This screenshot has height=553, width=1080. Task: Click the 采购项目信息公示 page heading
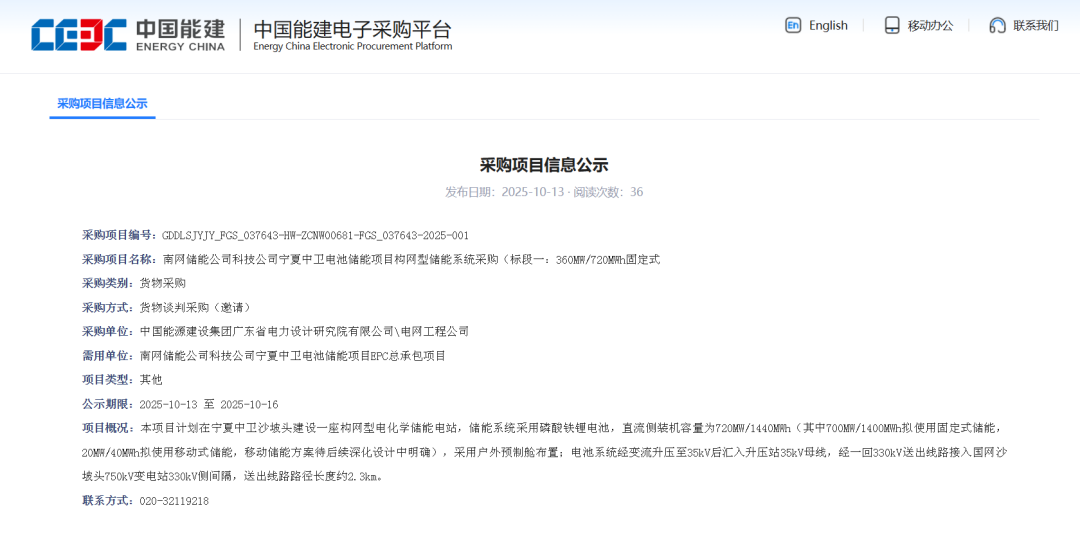click(x=543, y=165)
